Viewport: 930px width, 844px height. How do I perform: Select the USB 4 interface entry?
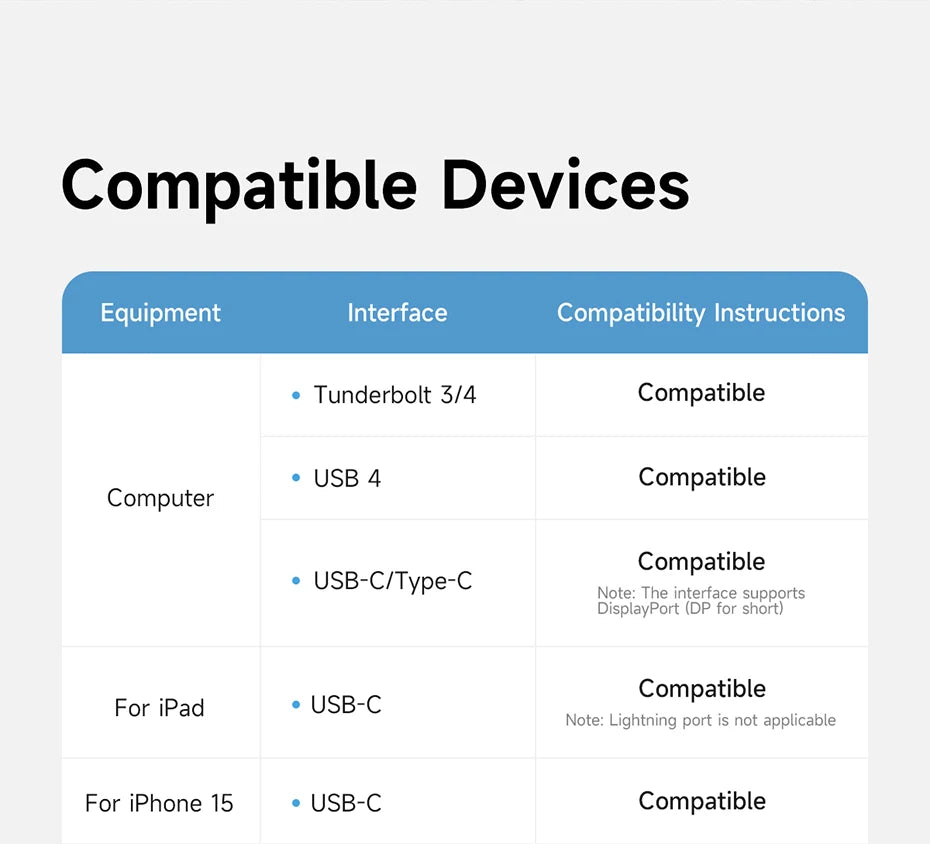pos(347,478)
